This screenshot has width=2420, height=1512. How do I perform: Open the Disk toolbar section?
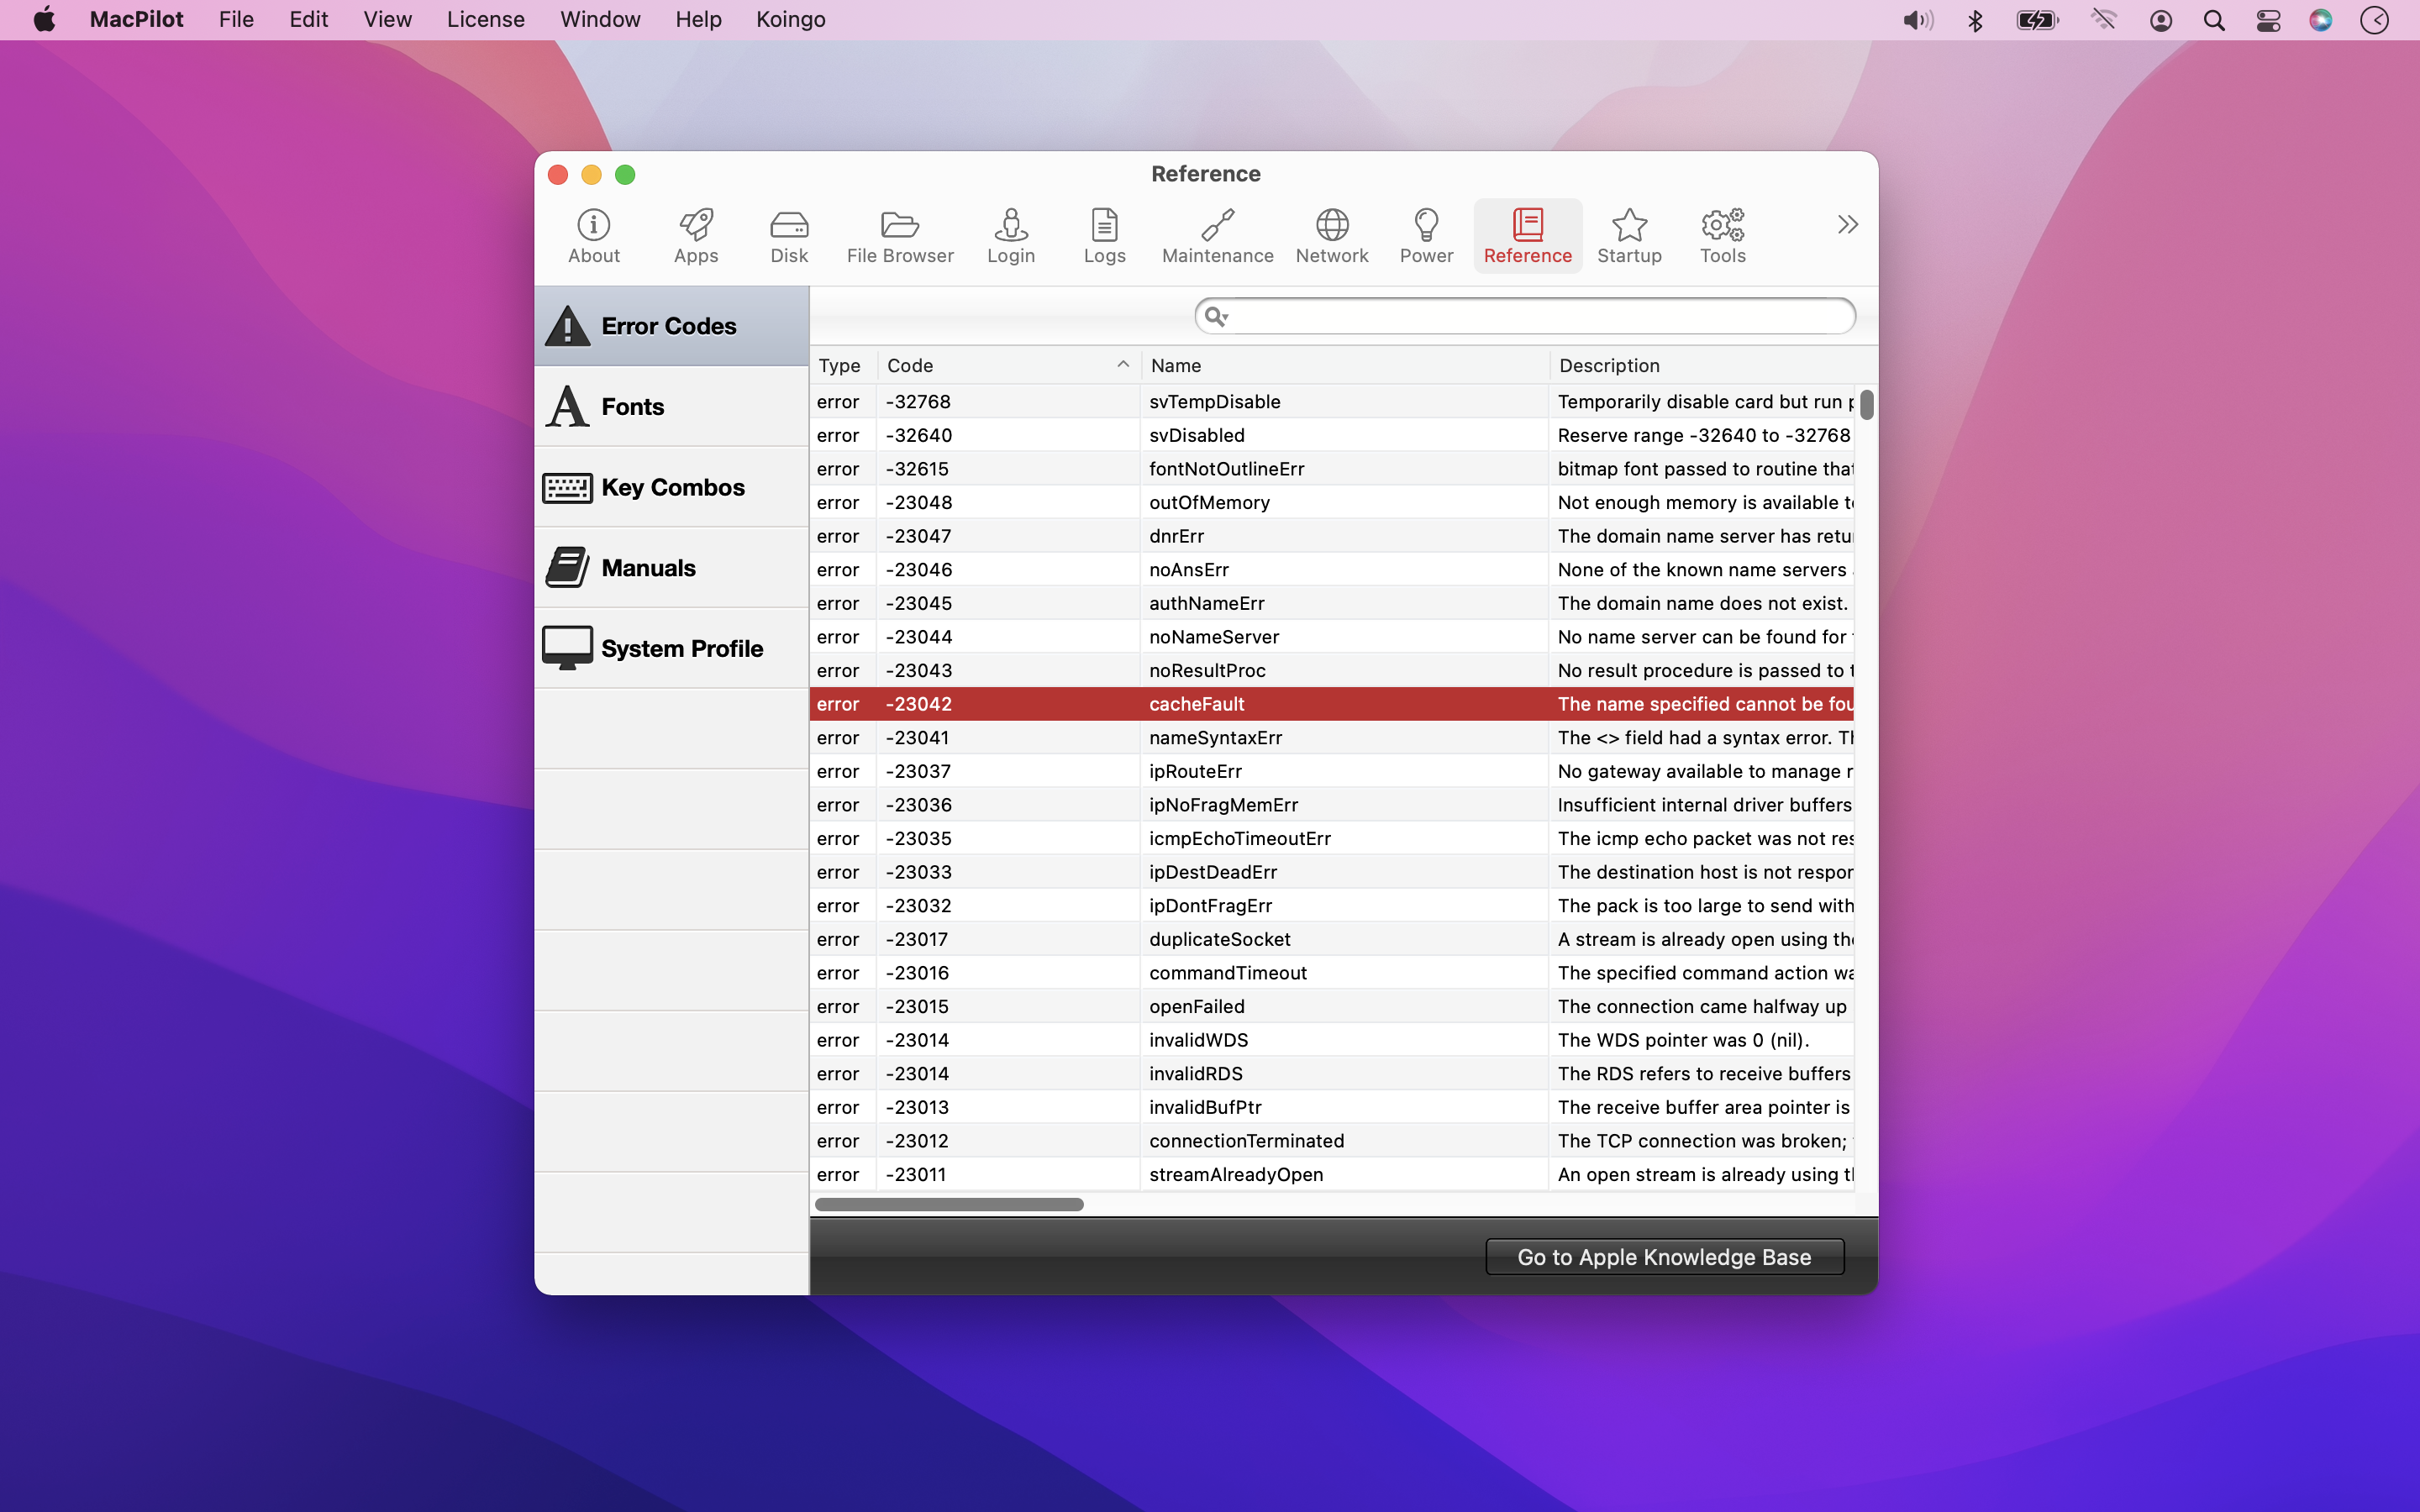788,236
